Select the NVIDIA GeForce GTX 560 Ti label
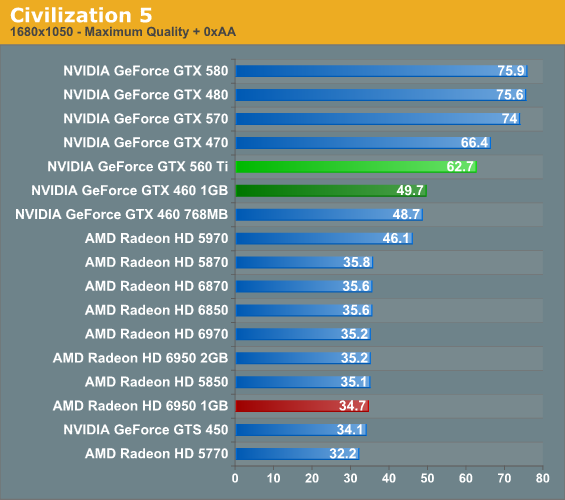Image resolution: width=565 pixels, height=500 pixels. click(x=138, y=167)
